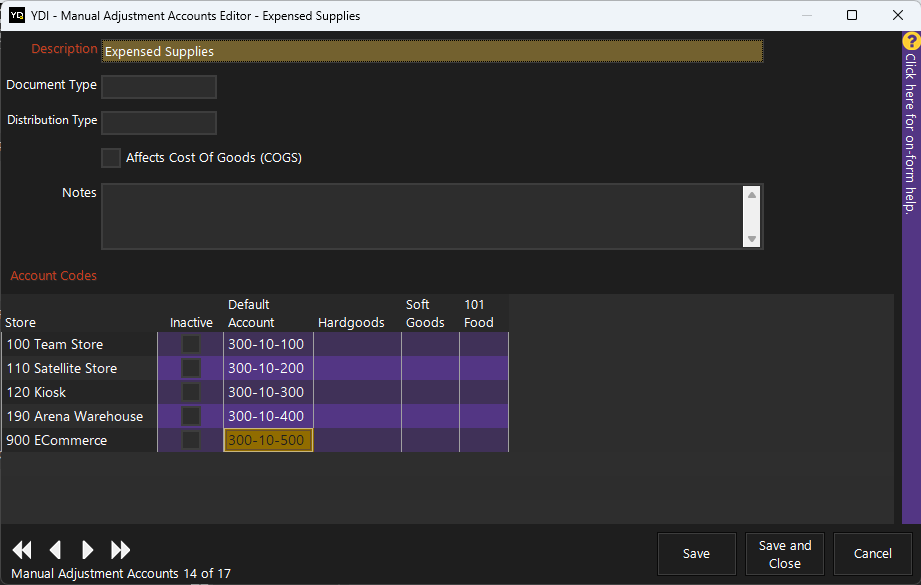
Task: Toggle Inactive checkbox for 900 ECommerce
Action: (x=190, y=440)
